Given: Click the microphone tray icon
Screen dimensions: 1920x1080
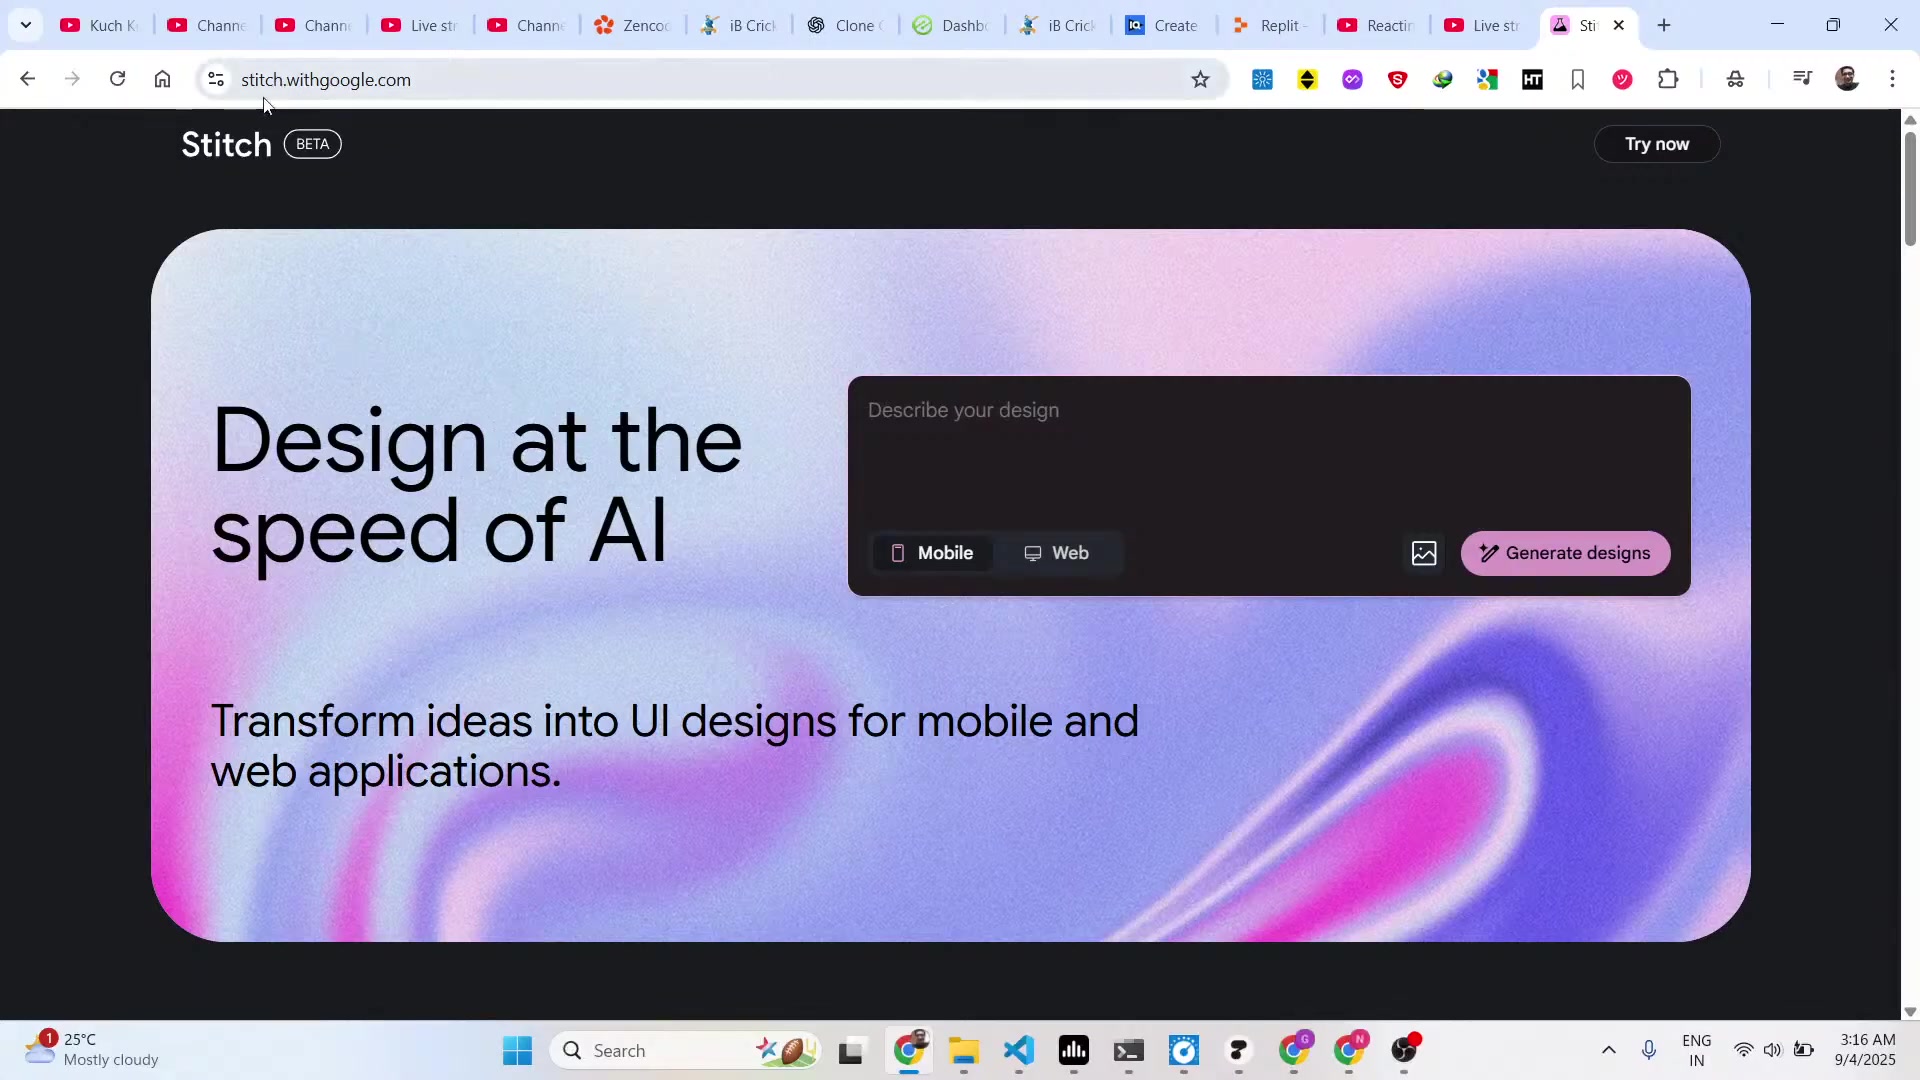Looking at the screenshot, I should coord(1649,1050).
